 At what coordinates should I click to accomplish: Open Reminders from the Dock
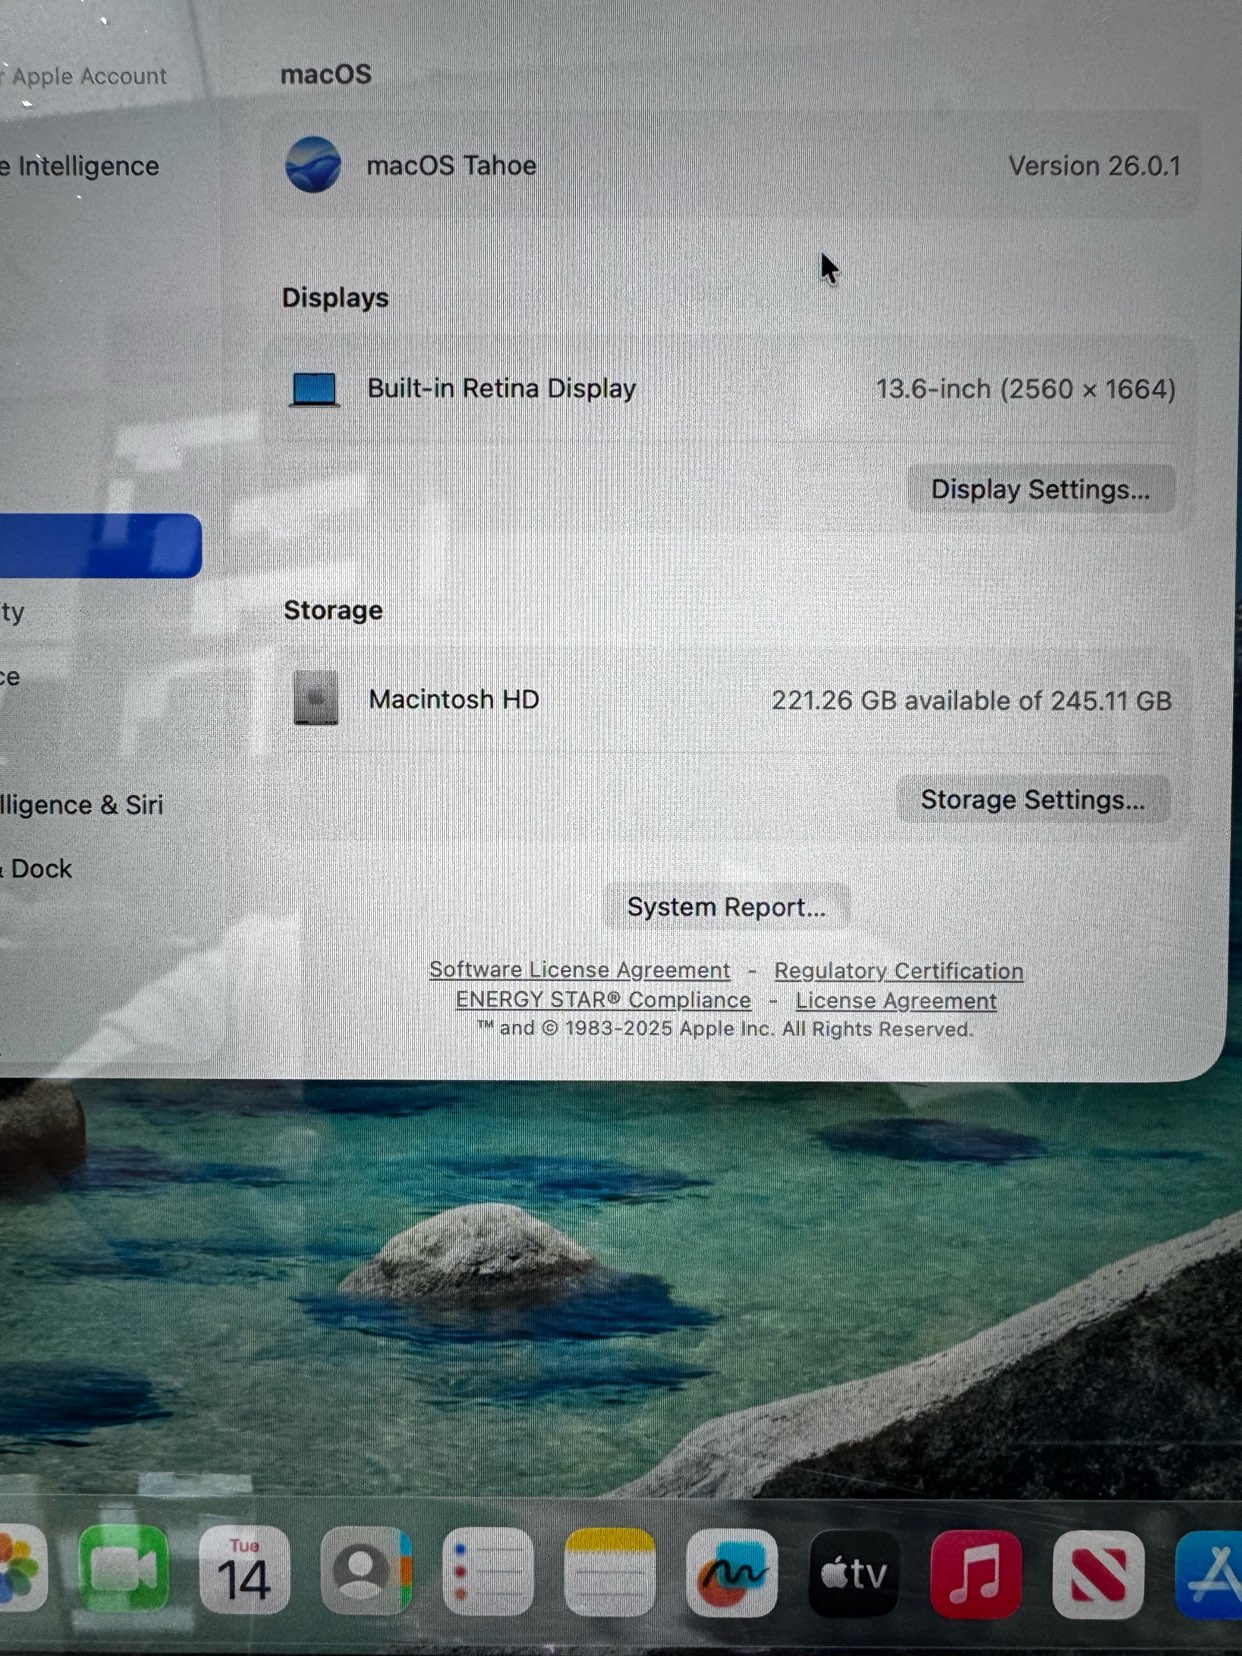pyautogui.click(x=488, y=1572)
